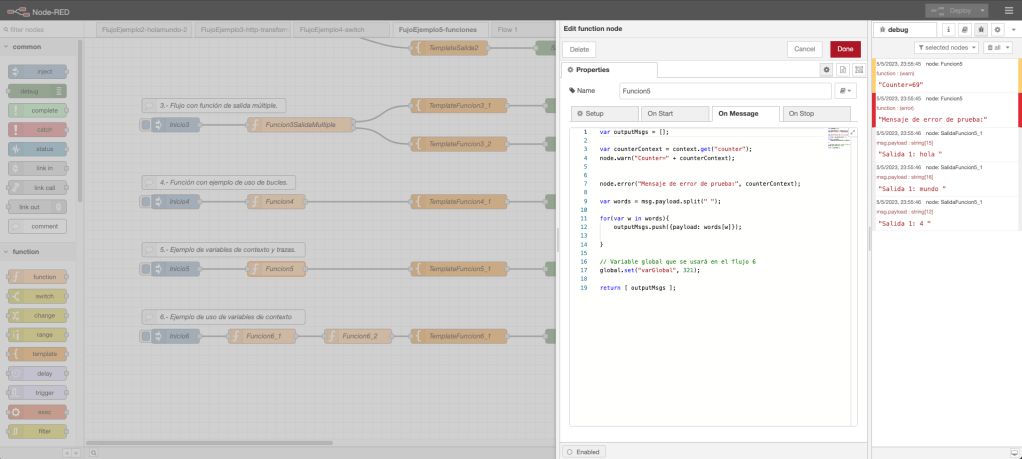
Task: Expand the code editor to full size
Action: 852,132
